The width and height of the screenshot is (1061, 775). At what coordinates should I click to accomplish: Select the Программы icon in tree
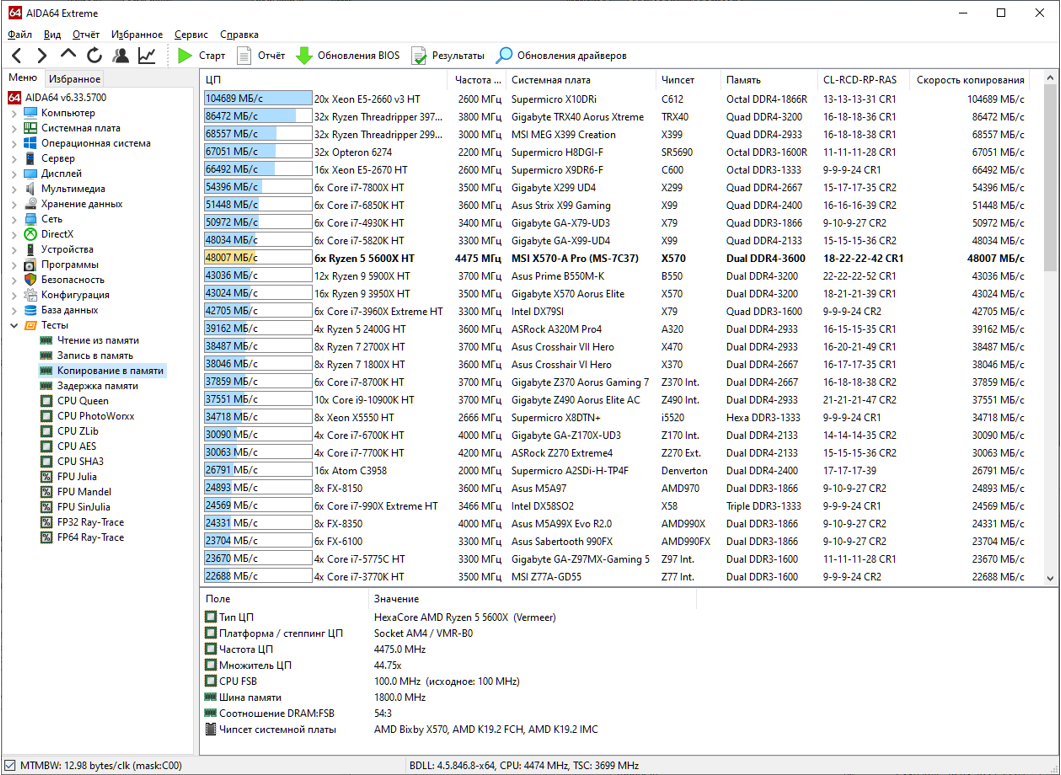pos(30,265)
